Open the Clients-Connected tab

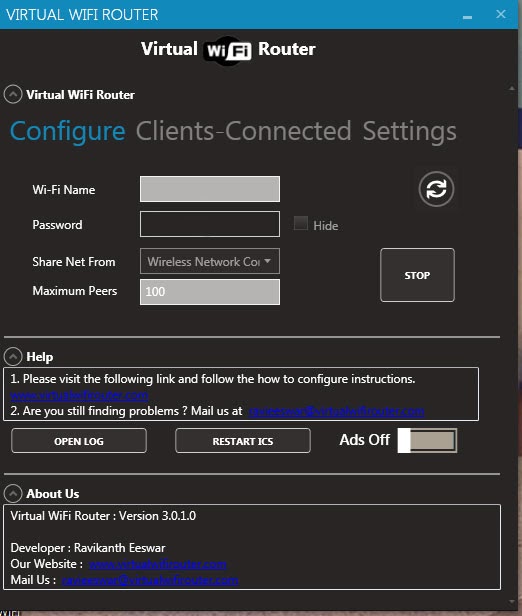[x=244, y=131]
